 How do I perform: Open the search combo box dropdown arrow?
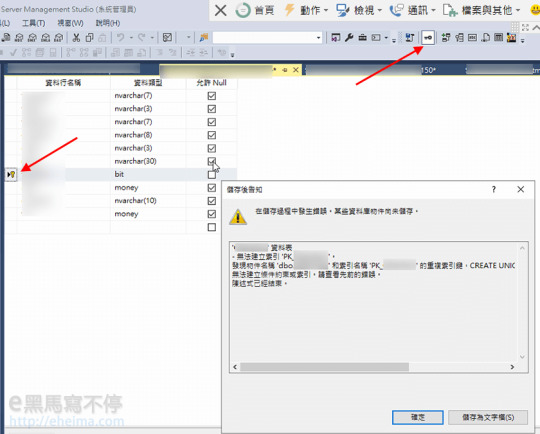[x=319, y=38]
